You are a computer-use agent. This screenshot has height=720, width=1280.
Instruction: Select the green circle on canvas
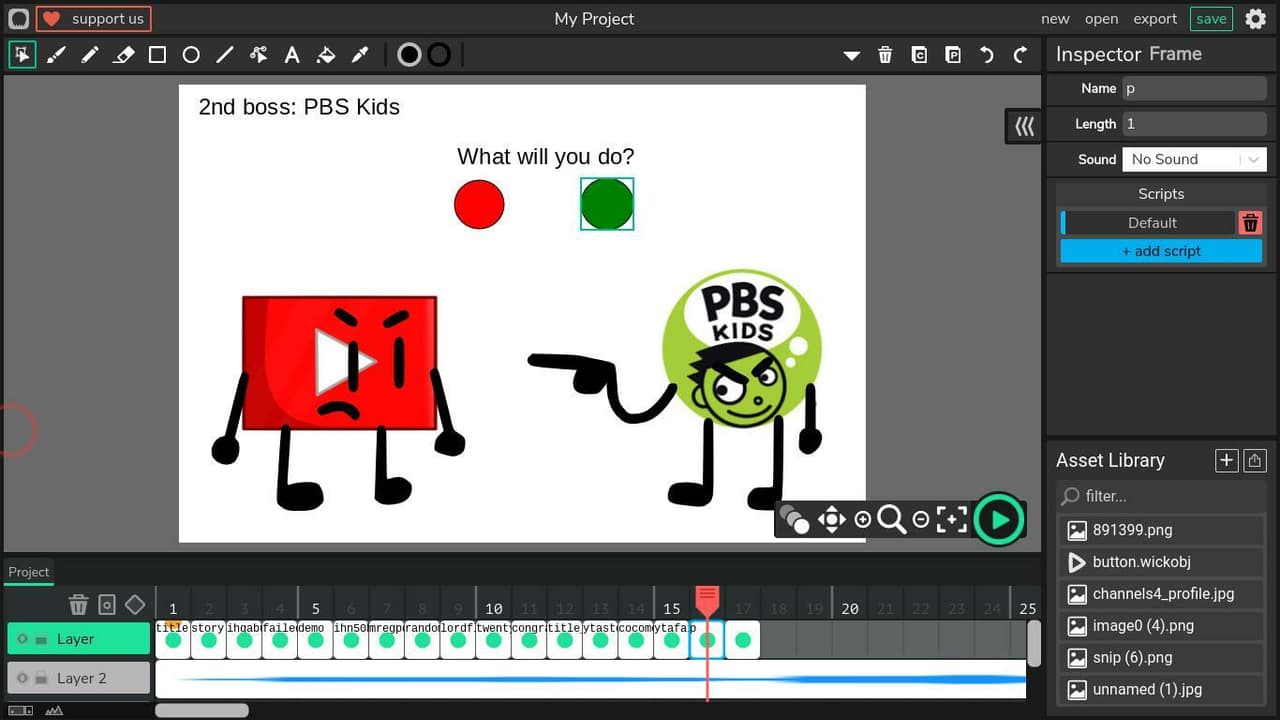[x=607, y=204]
